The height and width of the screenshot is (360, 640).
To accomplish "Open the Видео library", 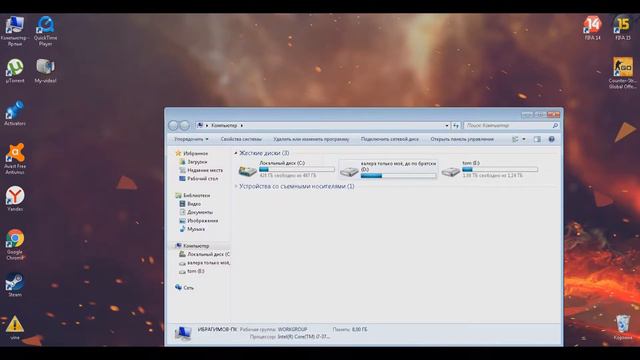I will [x=194, y=204].
